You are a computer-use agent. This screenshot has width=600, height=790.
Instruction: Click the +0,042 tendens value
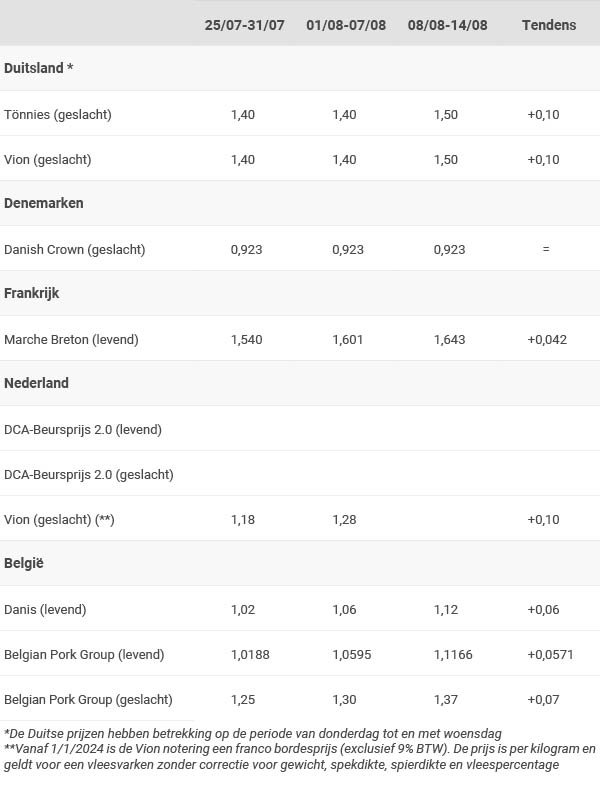tap(547, 340)
